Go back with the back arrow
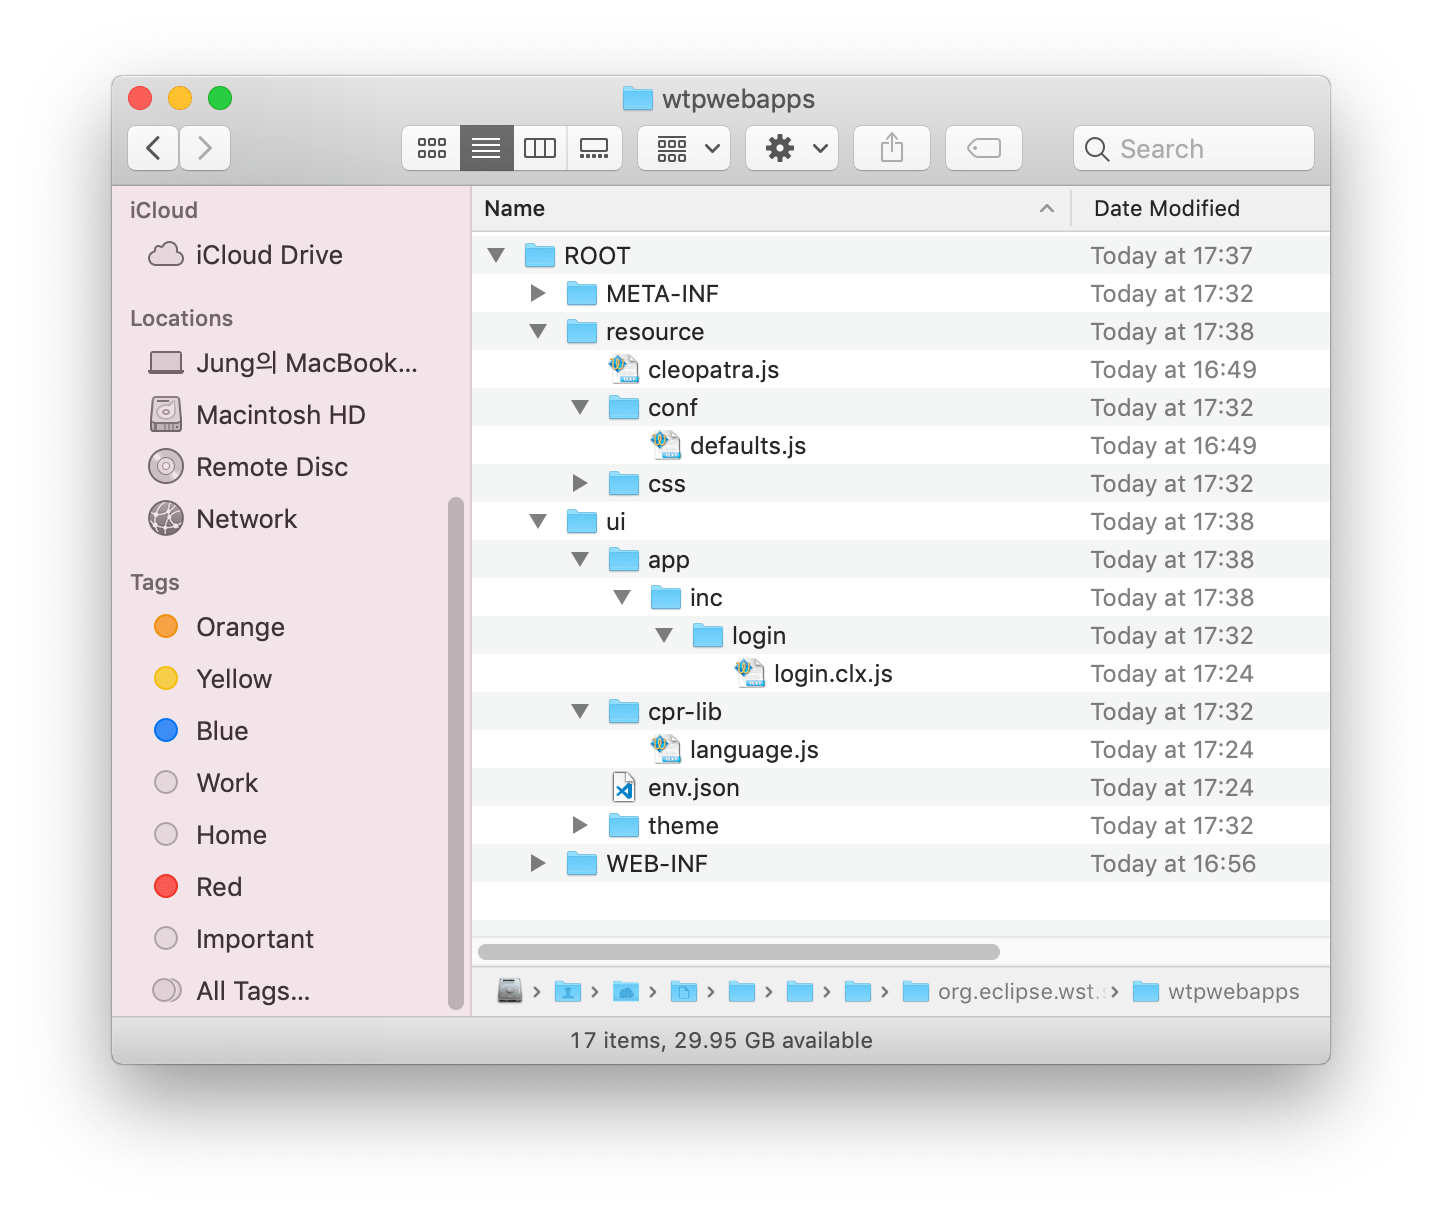1442x1212 pixels. tap(154, 149)
